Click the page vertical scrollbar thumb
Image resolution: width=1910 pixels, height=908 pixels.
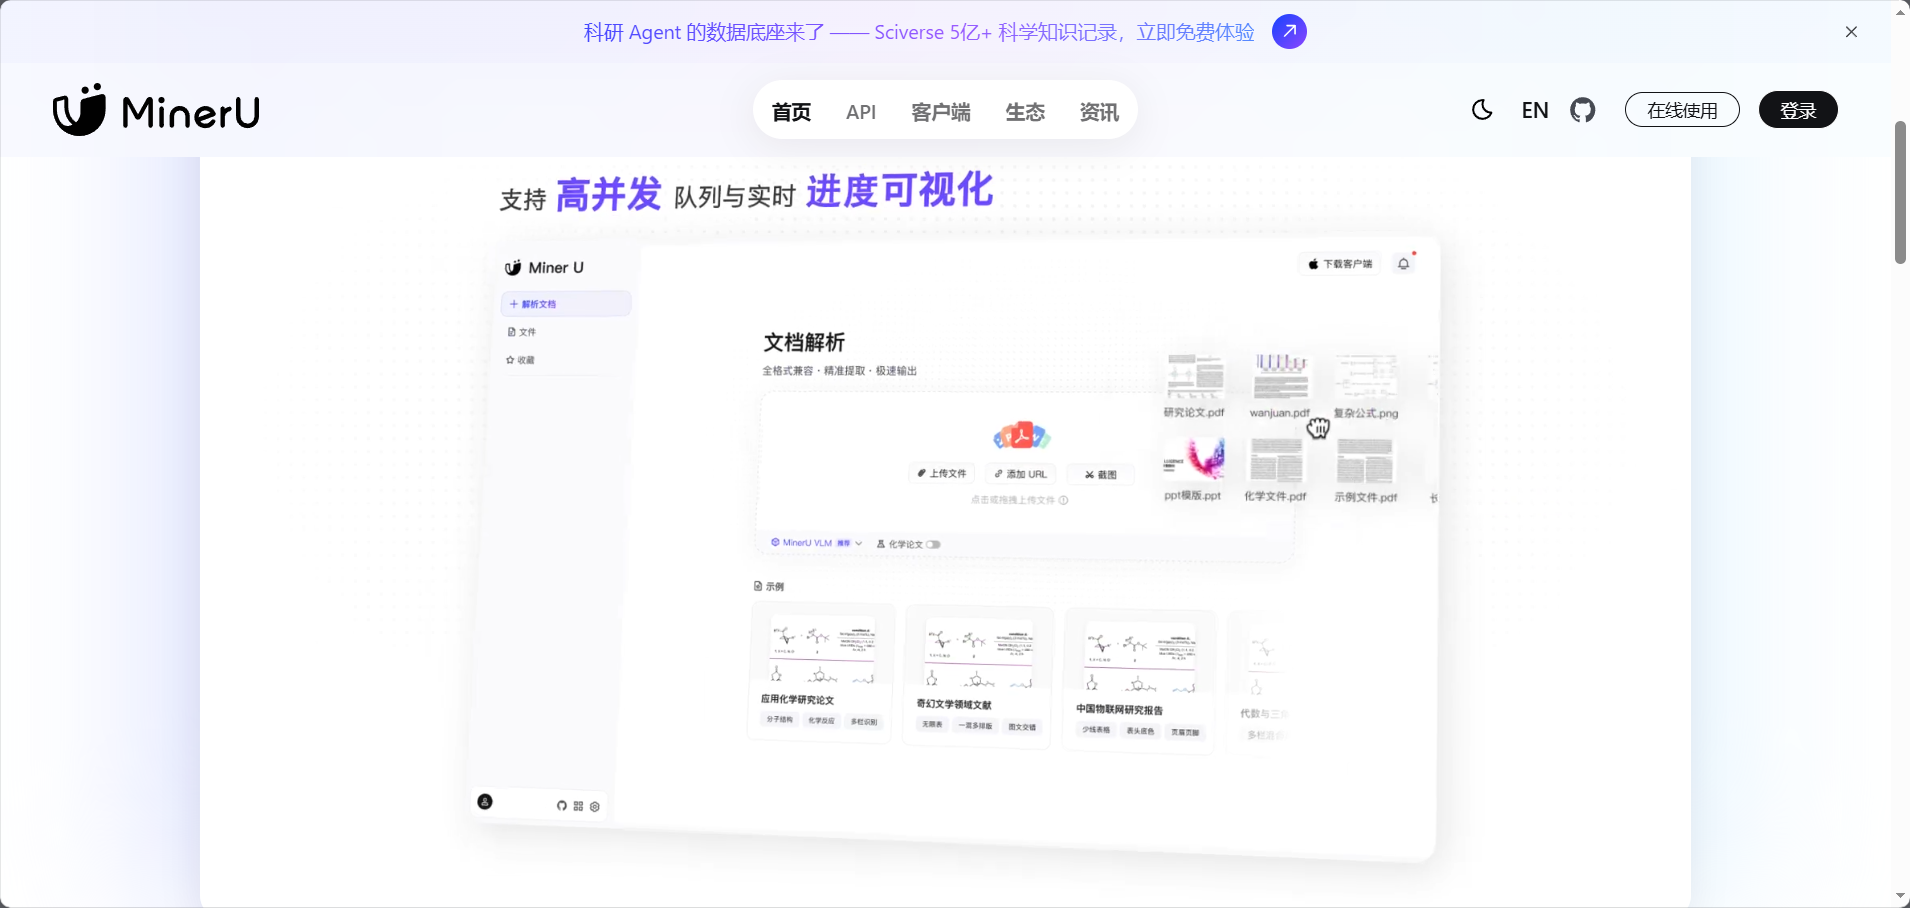1900,192
